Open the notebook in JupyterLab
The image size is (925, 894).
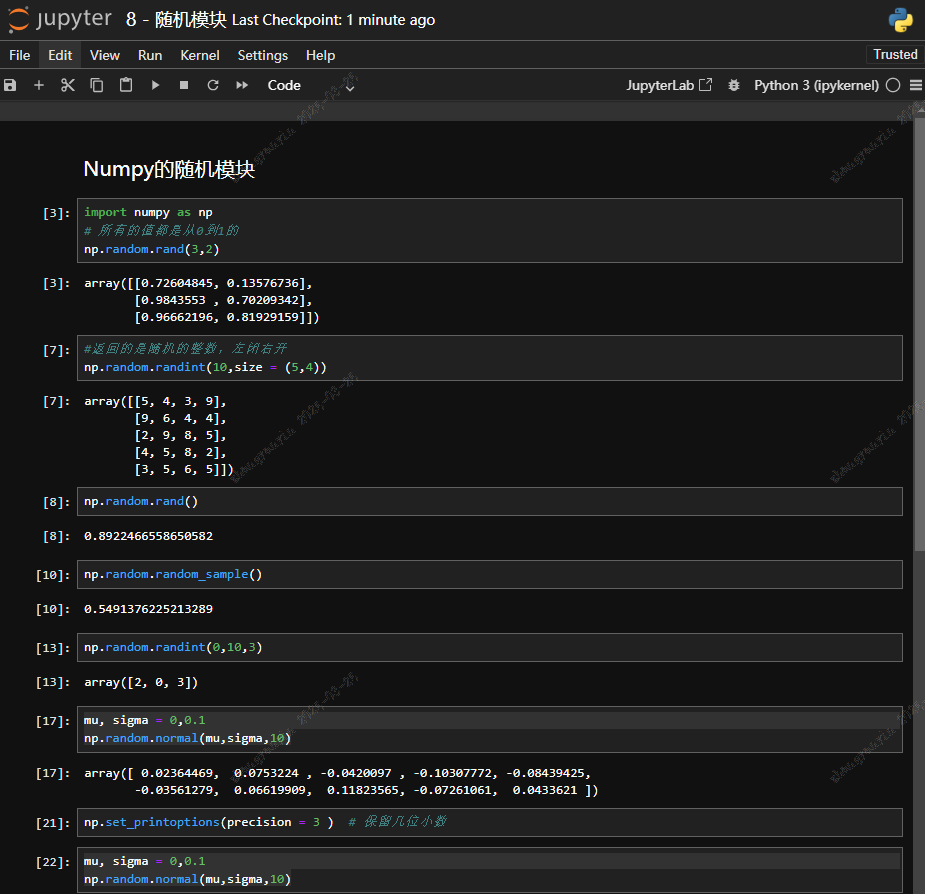click(x=668, y=86)
